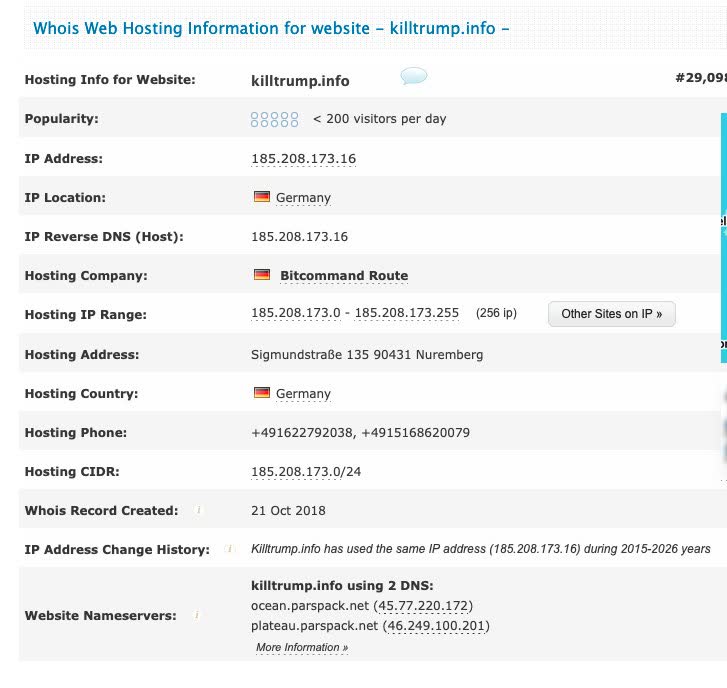Click the plateau.parspack.net nameserver text
The width and height of the screenshot is (727, 688).
click(314, 626)
